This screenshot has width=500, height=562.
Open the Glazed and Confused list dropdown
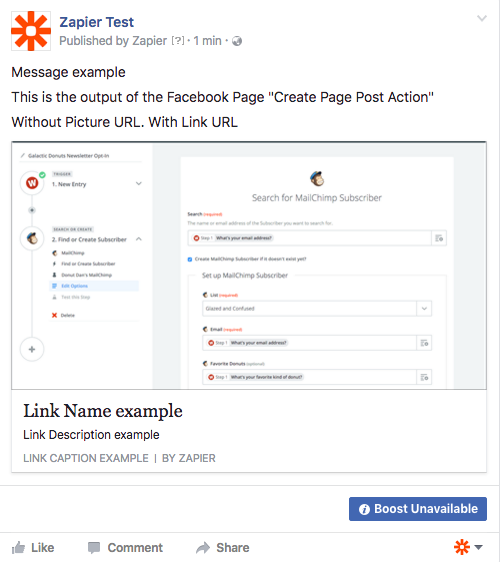coord(317,309)
